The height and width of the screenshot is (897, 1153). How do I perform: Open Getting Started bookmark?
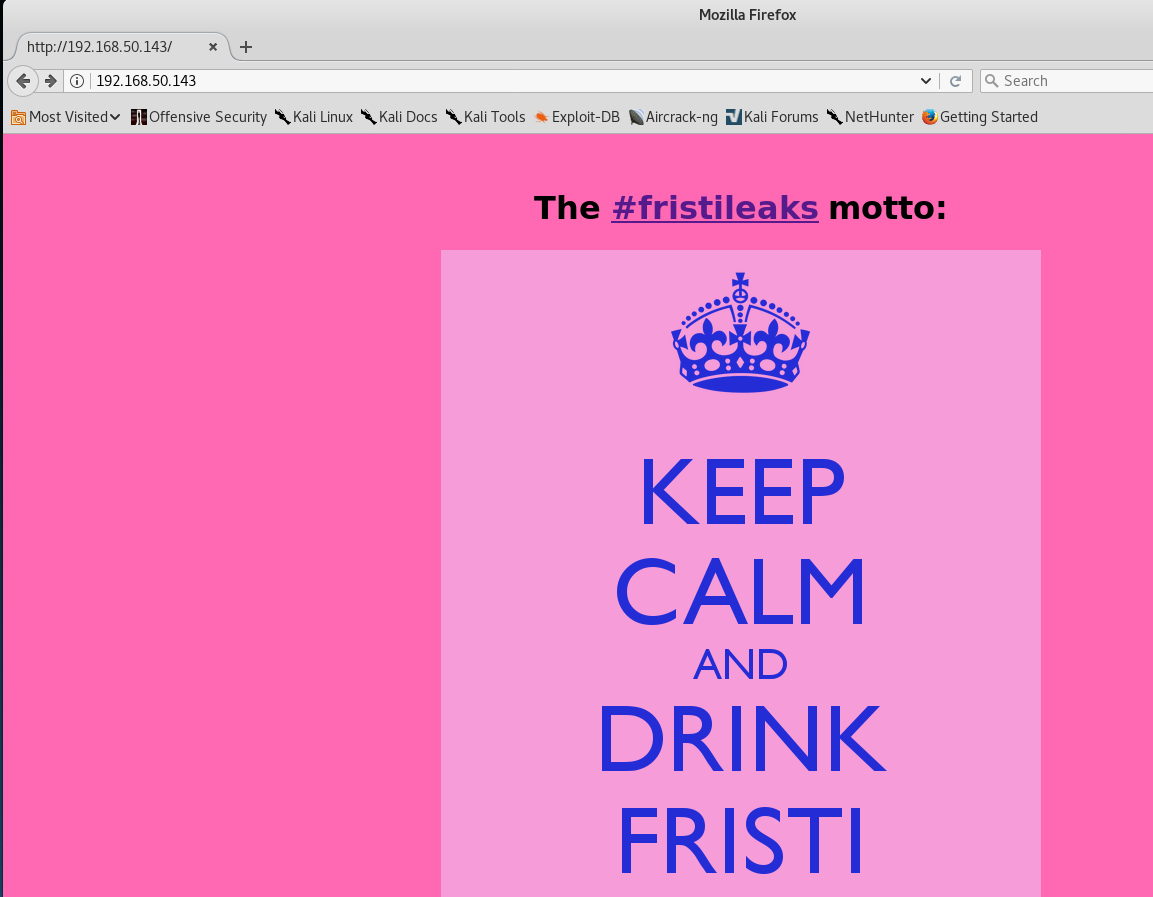[x=979, y=117]
